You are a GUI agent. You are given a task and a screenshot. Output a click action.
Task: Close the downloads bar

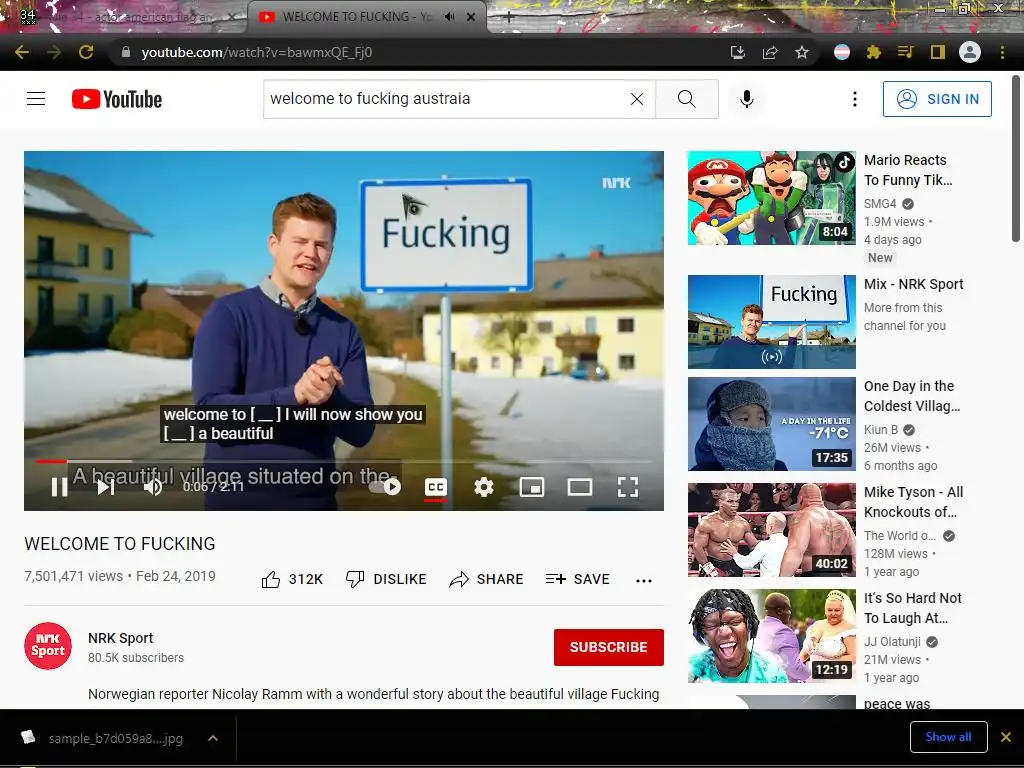coord(1006,737)
